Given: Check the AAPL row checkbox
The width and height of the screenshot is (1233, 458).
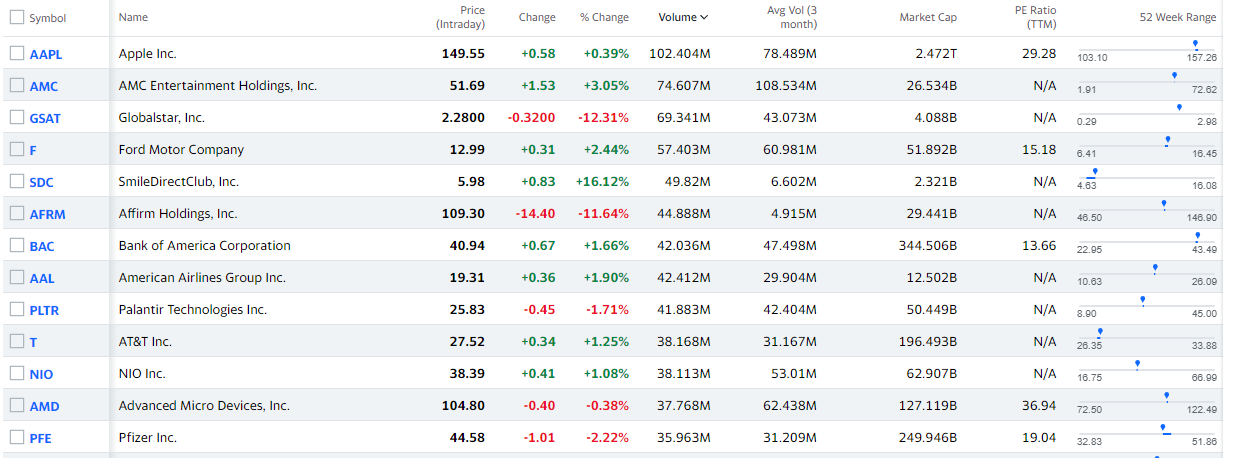Looking at the screenshot, I should click(17, 53).
